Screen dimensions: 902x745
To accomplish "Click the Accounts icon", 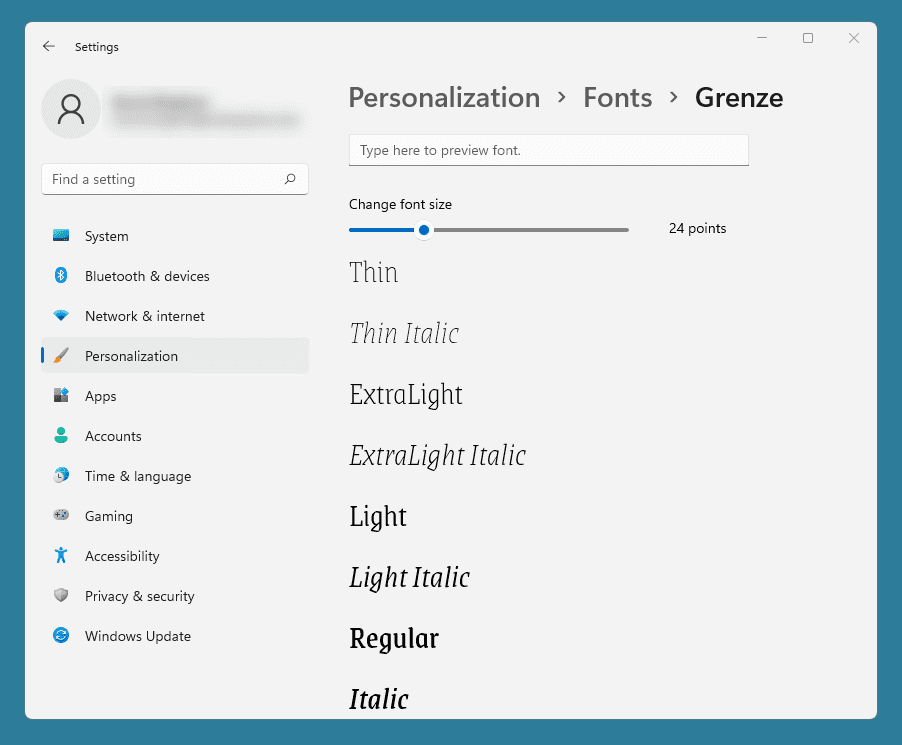I will pyautogui.click(x=62, y=436).
